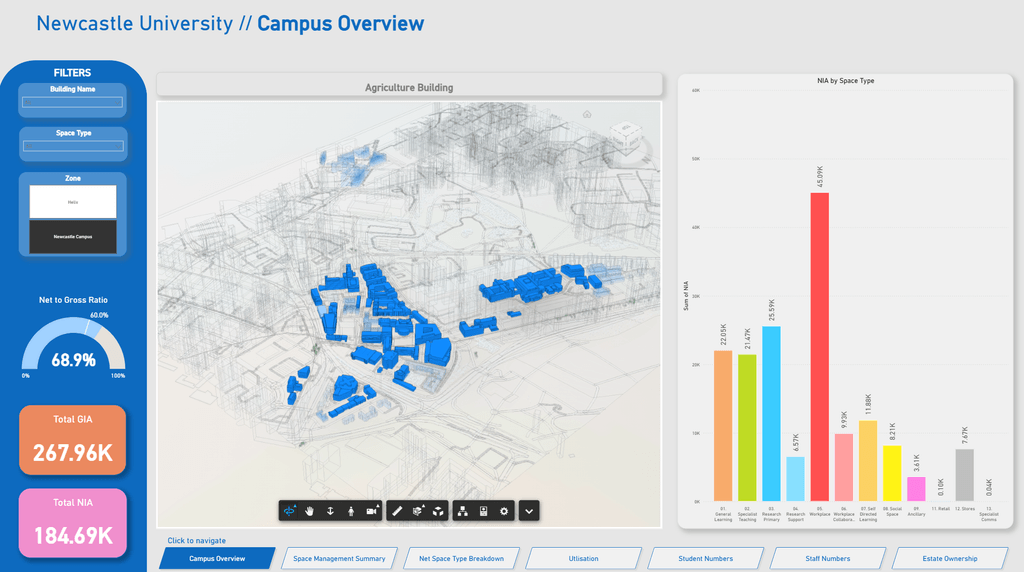Select the green Specialist Teaching bar
The height and width of the screenshot is (572, 1024).
pos(747,428)
